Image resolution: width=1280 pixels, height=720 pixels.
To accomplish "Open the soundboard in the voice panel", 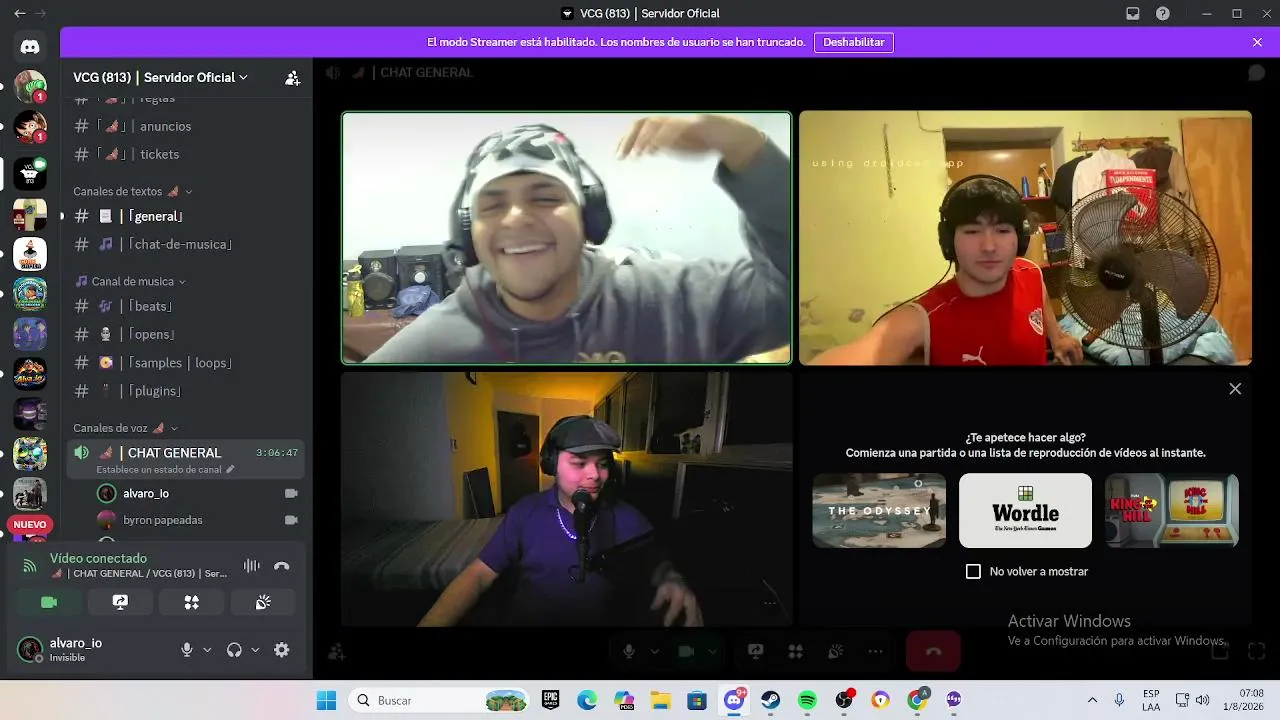I will (263, 602).
